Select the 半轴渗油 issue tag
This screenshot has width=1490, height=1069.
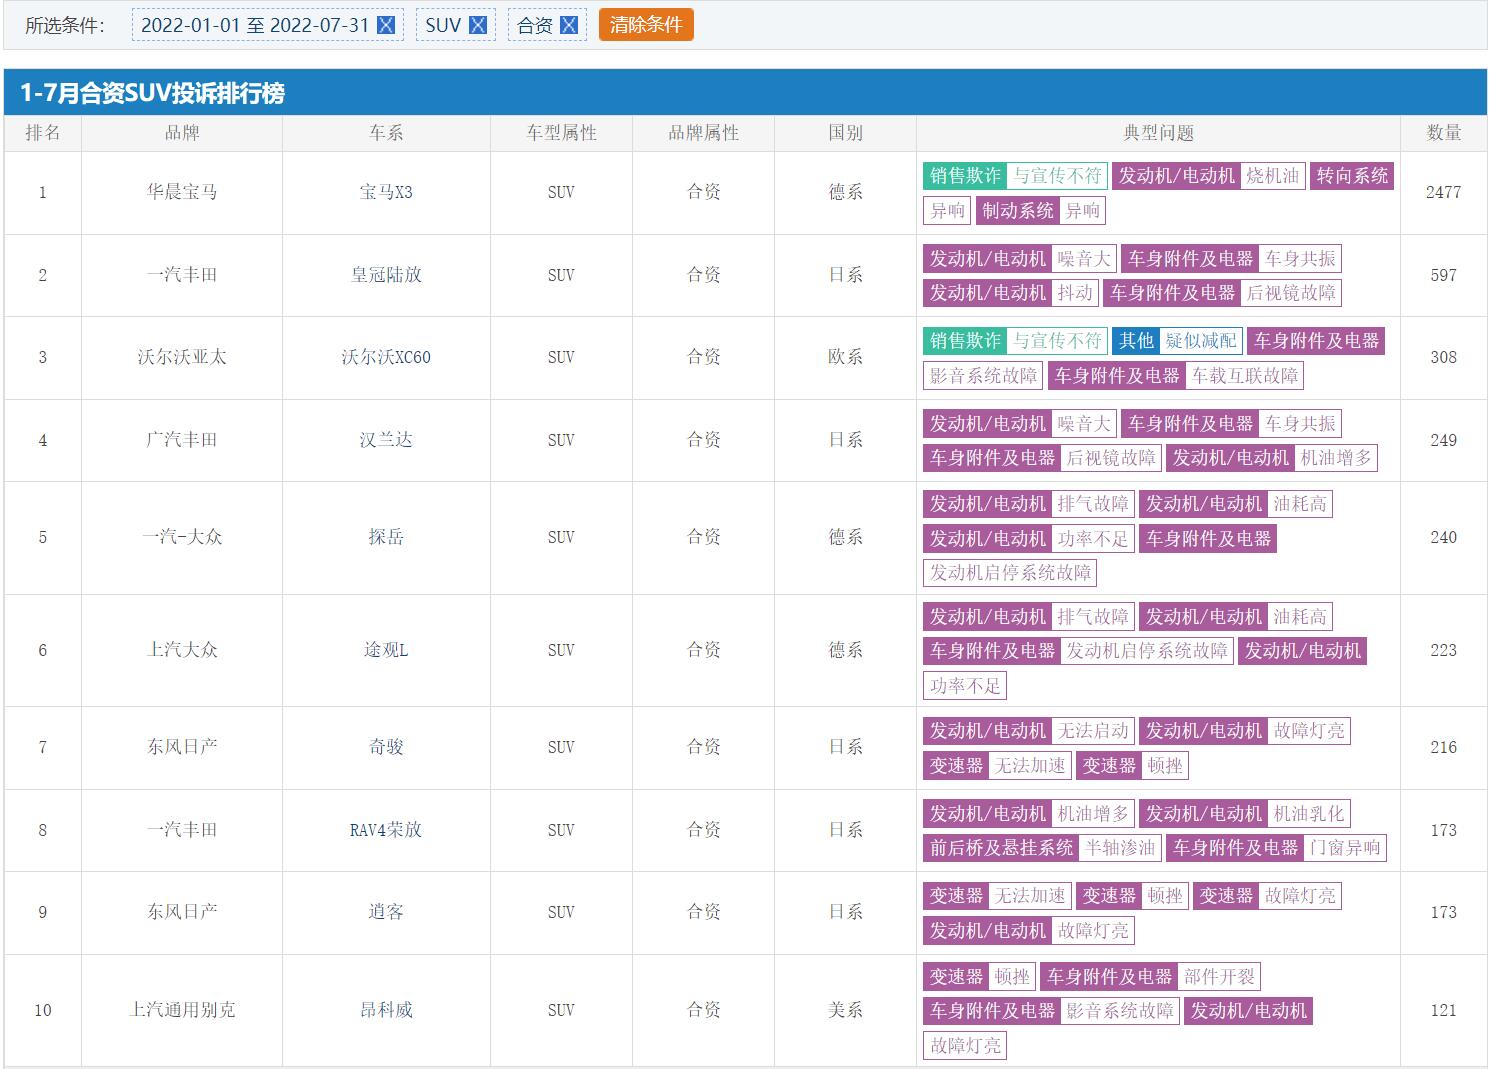[x=1120, y=848]
